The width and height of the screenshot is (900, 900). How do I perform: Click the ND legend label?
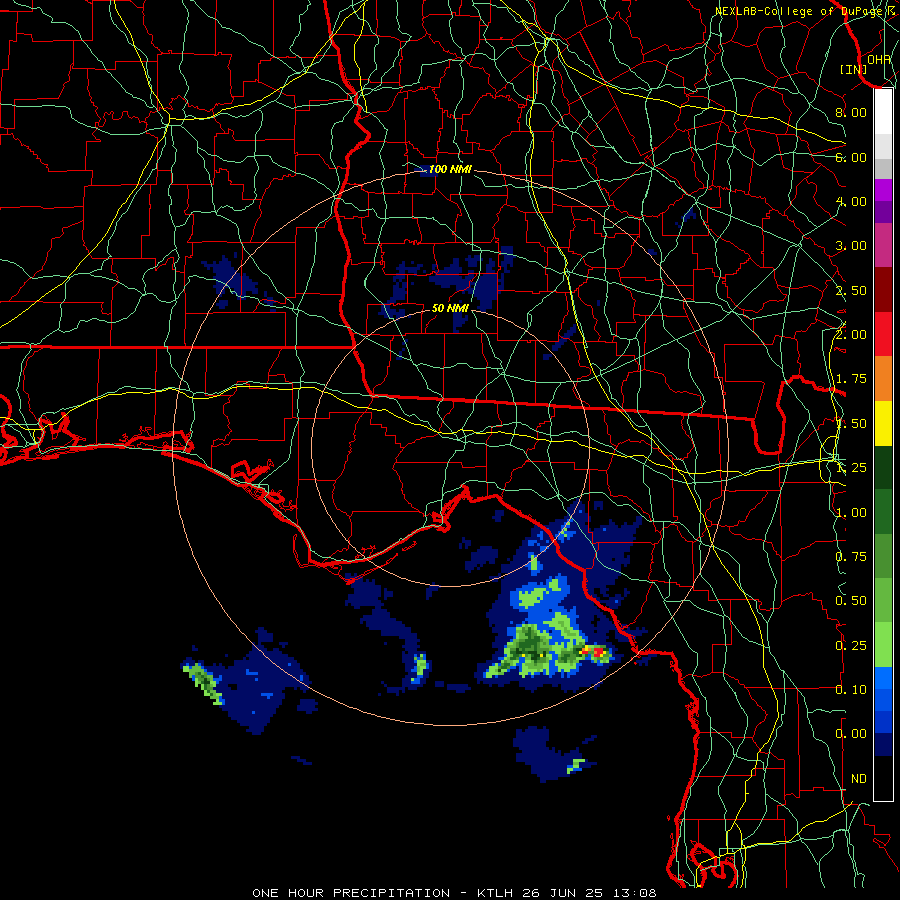(859, 779)
